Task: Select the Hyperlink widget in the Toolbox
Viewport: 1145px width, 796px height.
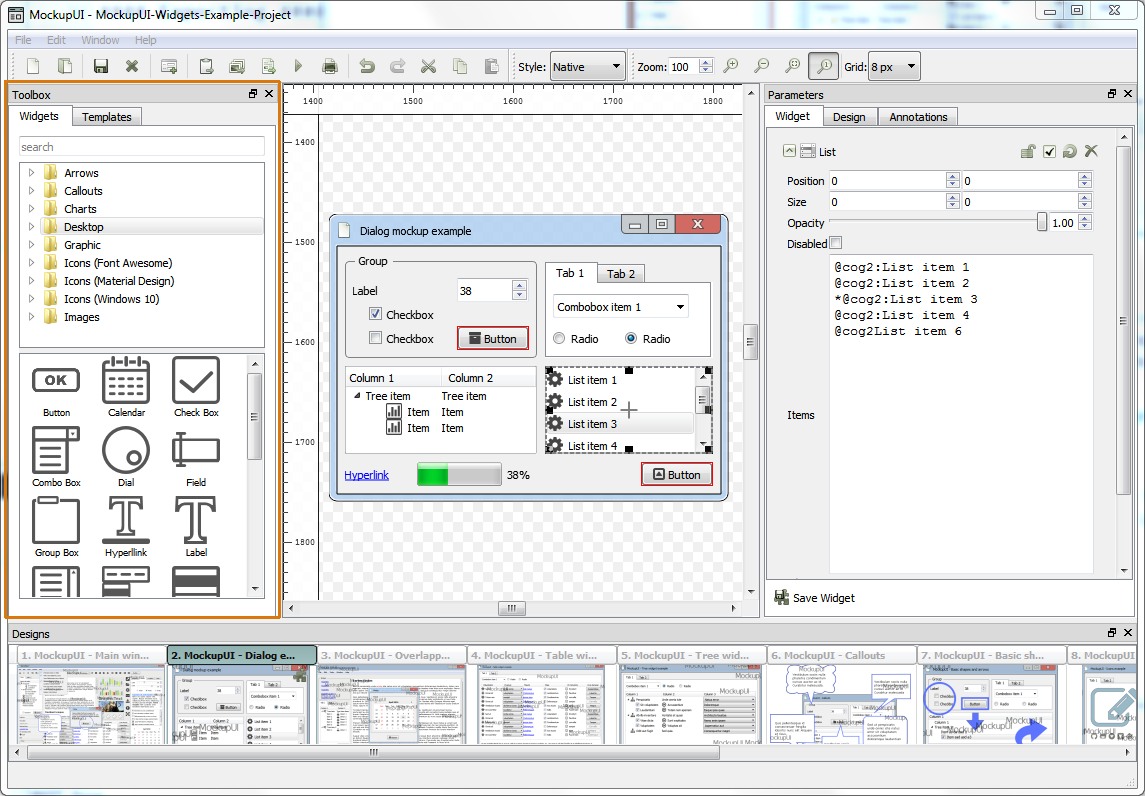Action: pyautogui.click(x=126, y=527)
